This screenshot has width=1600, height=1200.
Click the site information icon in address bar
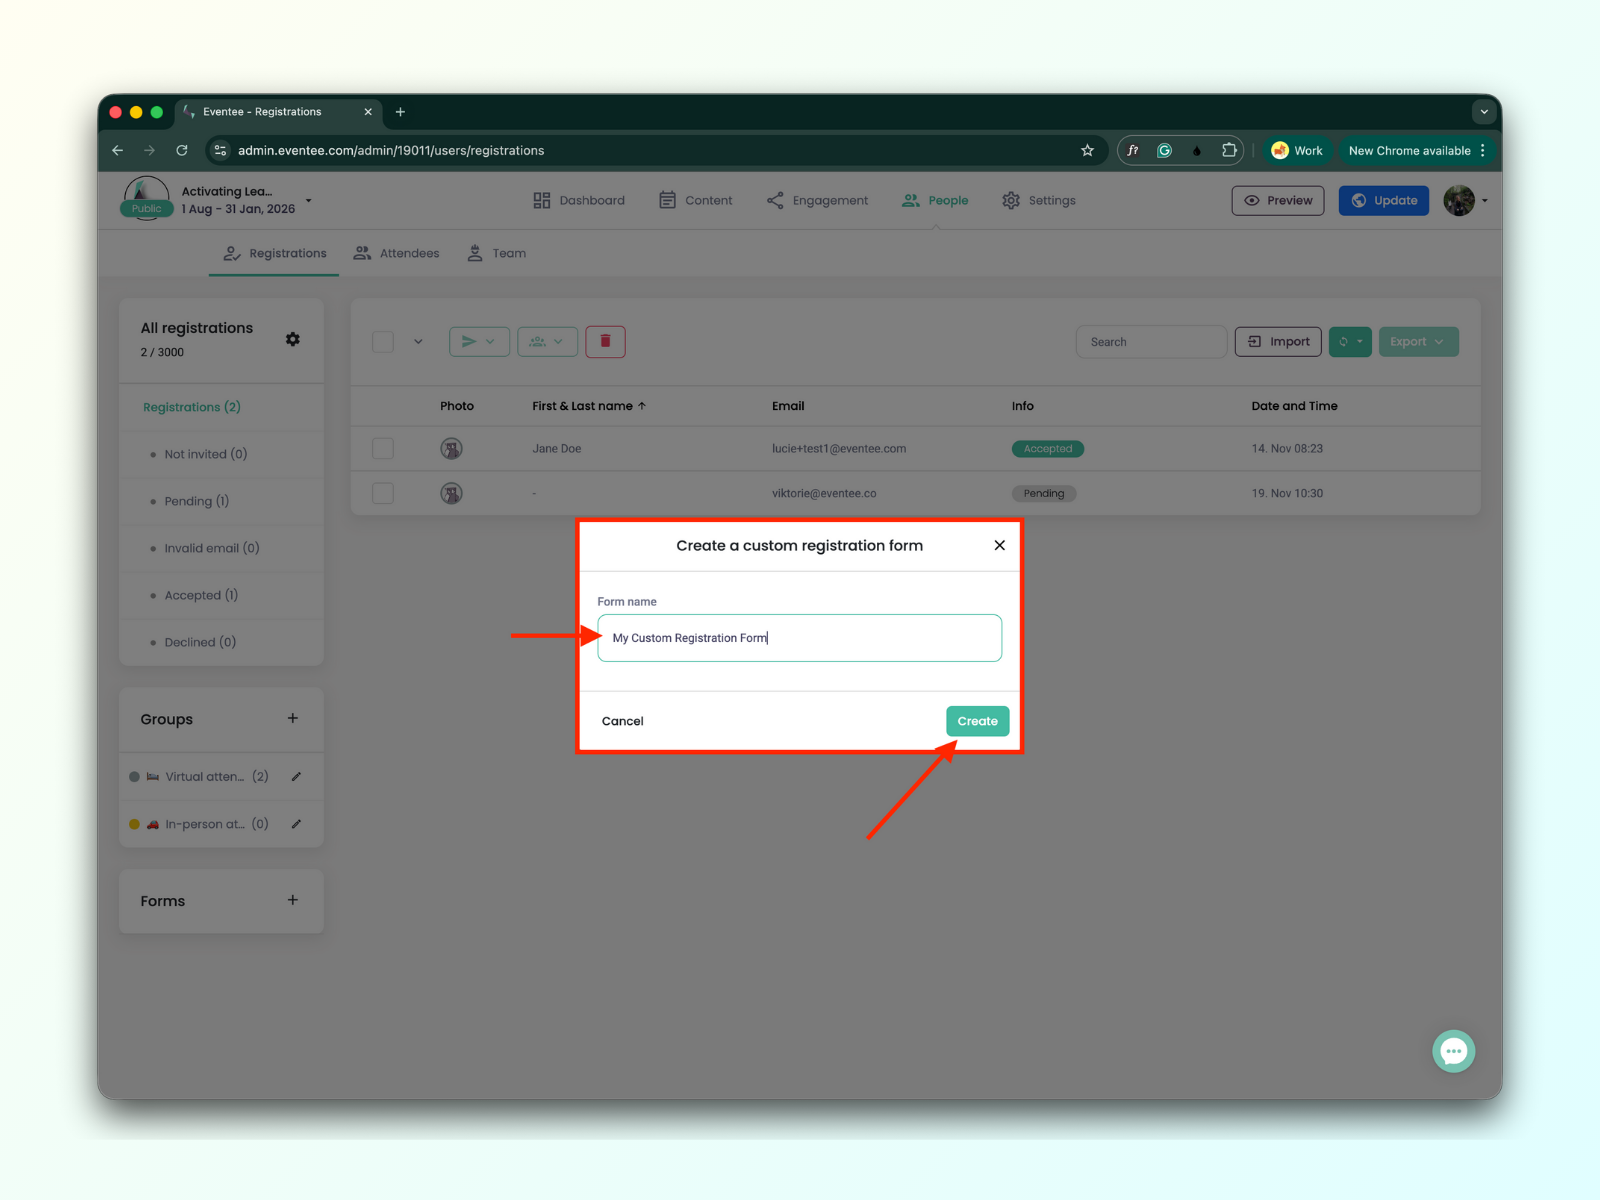[221, 151]
